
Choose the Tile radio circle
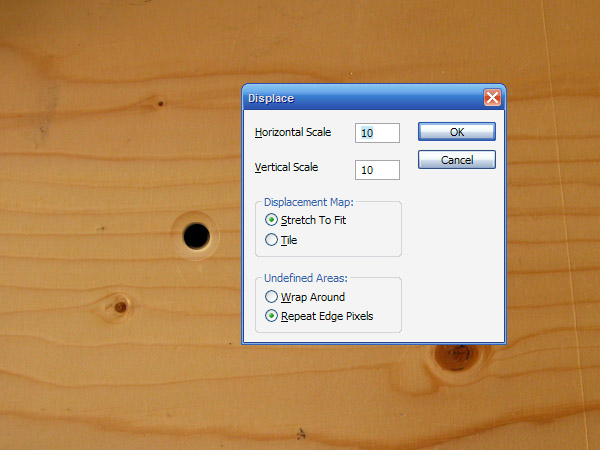click(x=271, y=240)
